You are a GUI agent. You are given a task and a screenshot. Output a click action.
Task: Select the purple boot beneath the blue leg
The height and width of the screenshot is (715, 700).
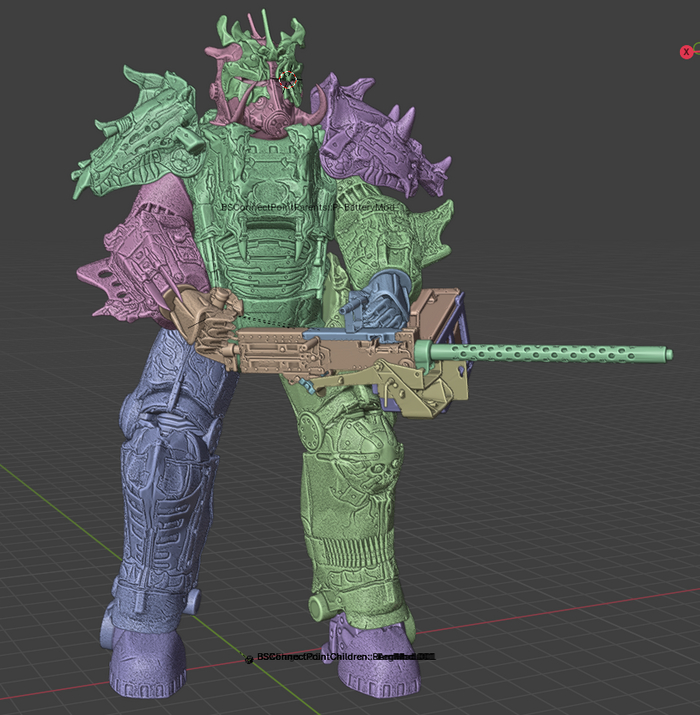click(x=148, y=662)
